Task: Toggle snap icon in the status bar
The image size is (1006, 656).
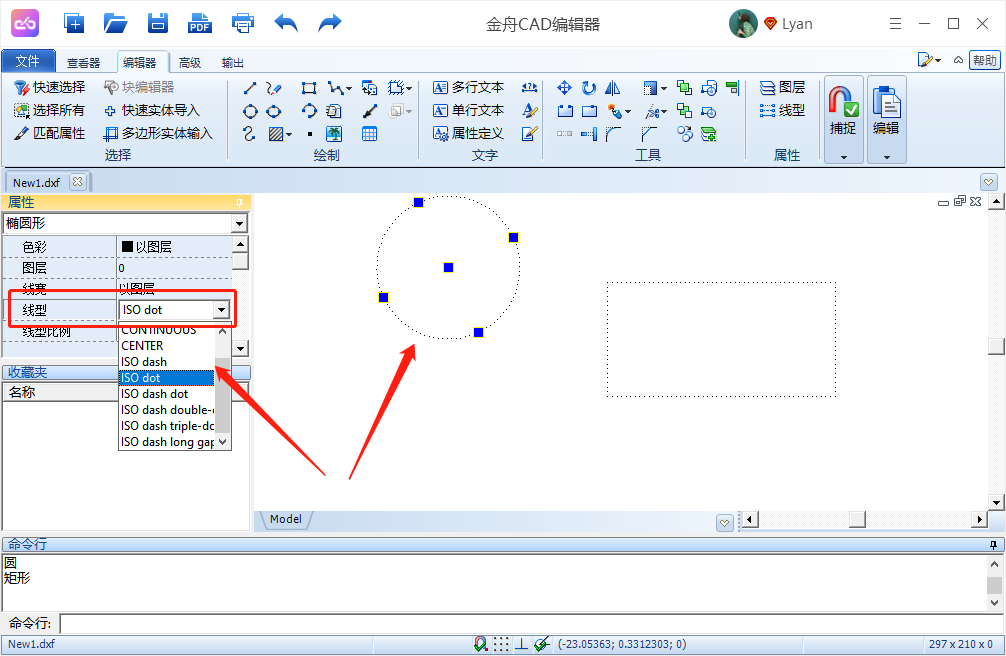Action: coord(481,644)
